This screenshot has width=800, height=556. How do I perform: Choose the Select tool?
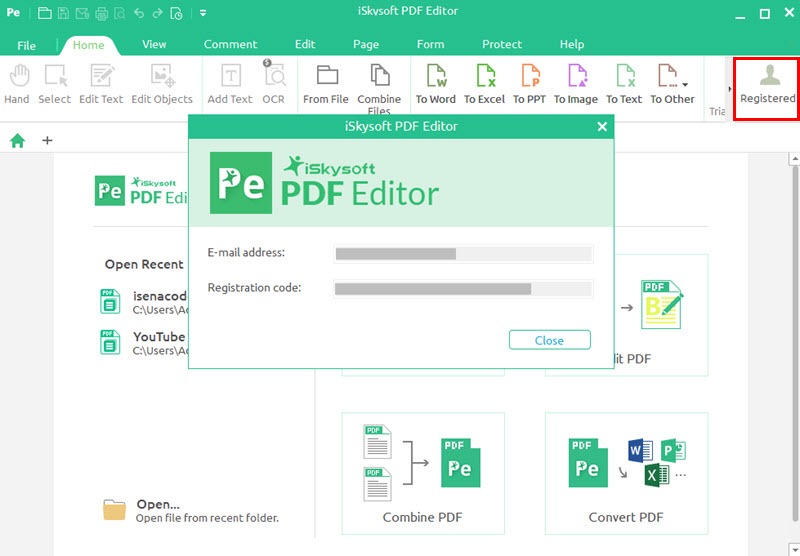tap(55, 84)
